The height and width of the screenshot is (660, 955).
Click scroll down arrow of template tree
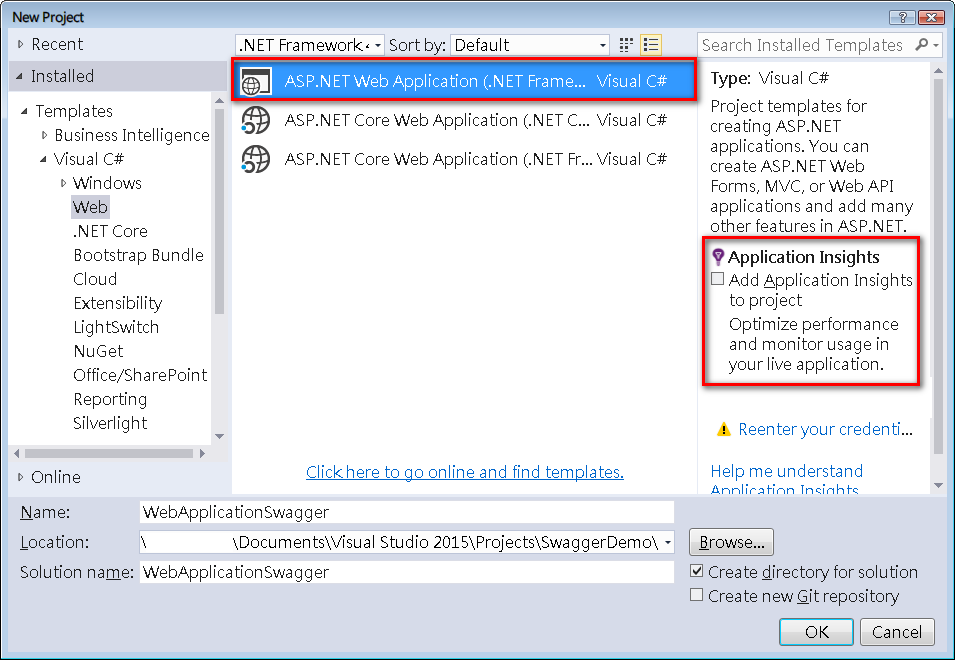coord(219,437)
